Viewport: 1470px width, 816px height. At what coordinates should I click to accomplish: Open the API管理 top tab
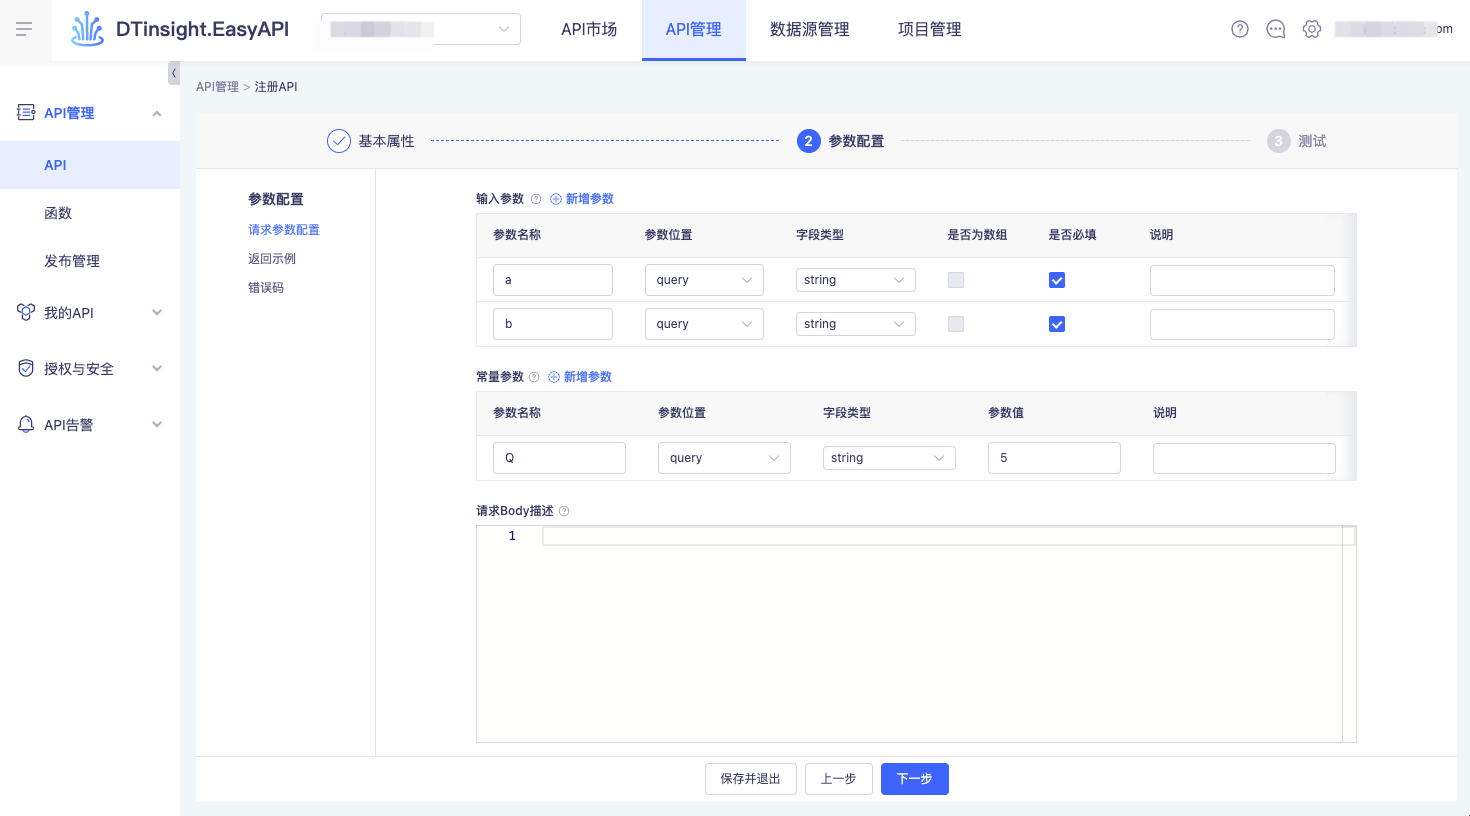pos(694,30)
